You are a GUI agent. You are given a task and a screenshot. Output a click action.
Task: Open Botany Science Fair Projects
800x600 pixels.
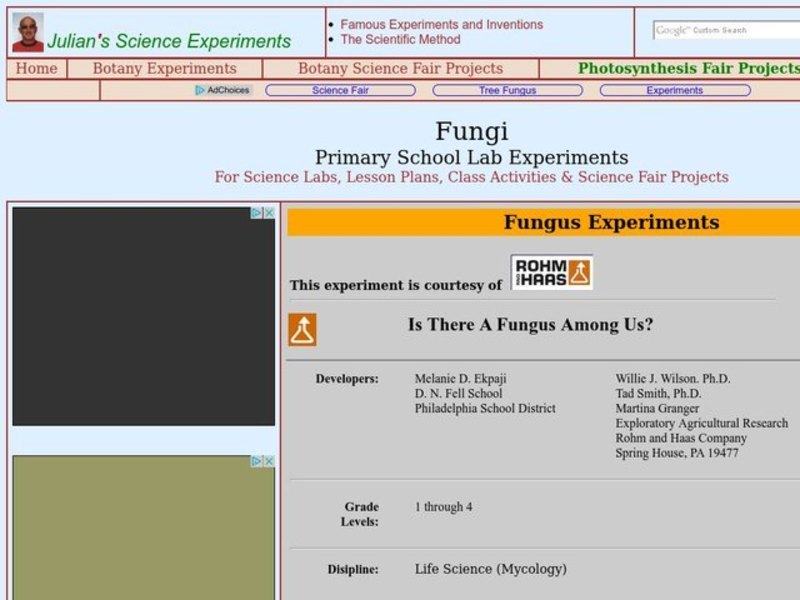tap(401, 68)
